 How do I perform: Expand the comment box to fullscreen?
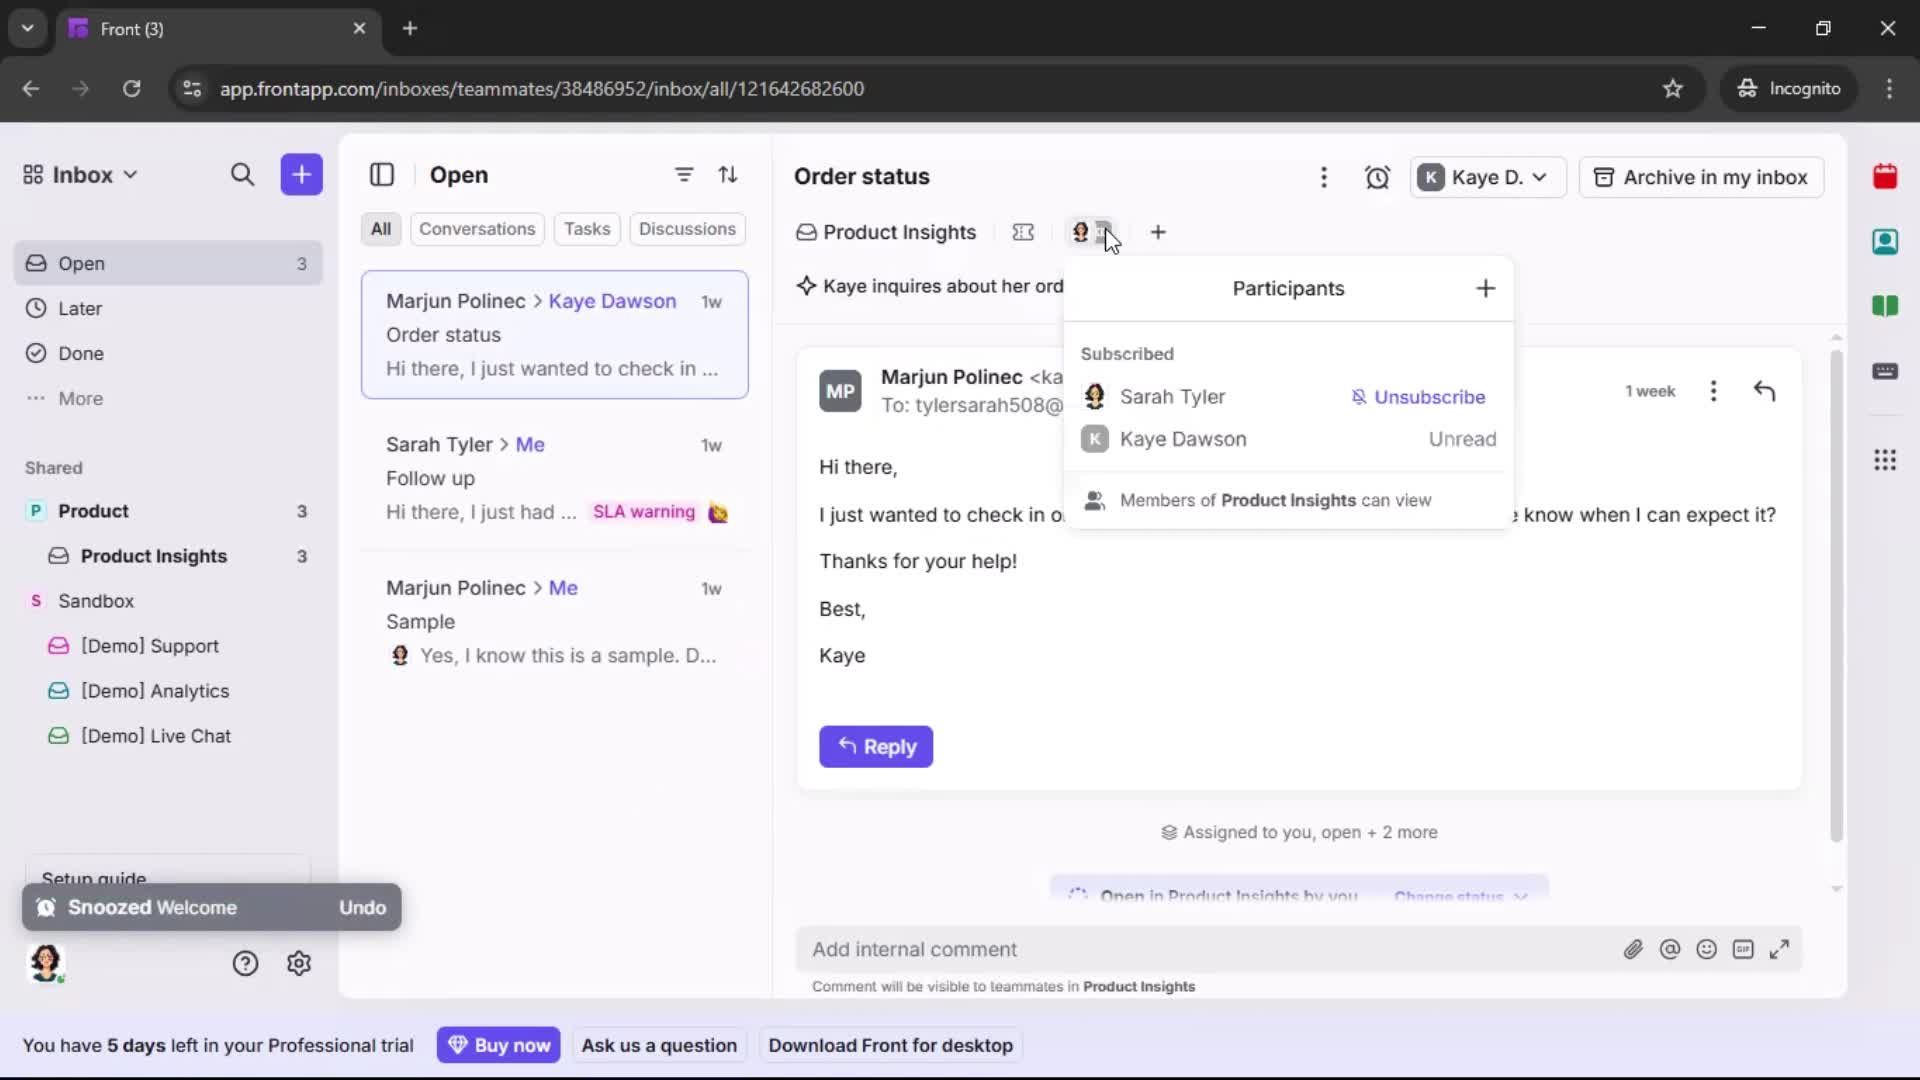(x=1781, y=949)
